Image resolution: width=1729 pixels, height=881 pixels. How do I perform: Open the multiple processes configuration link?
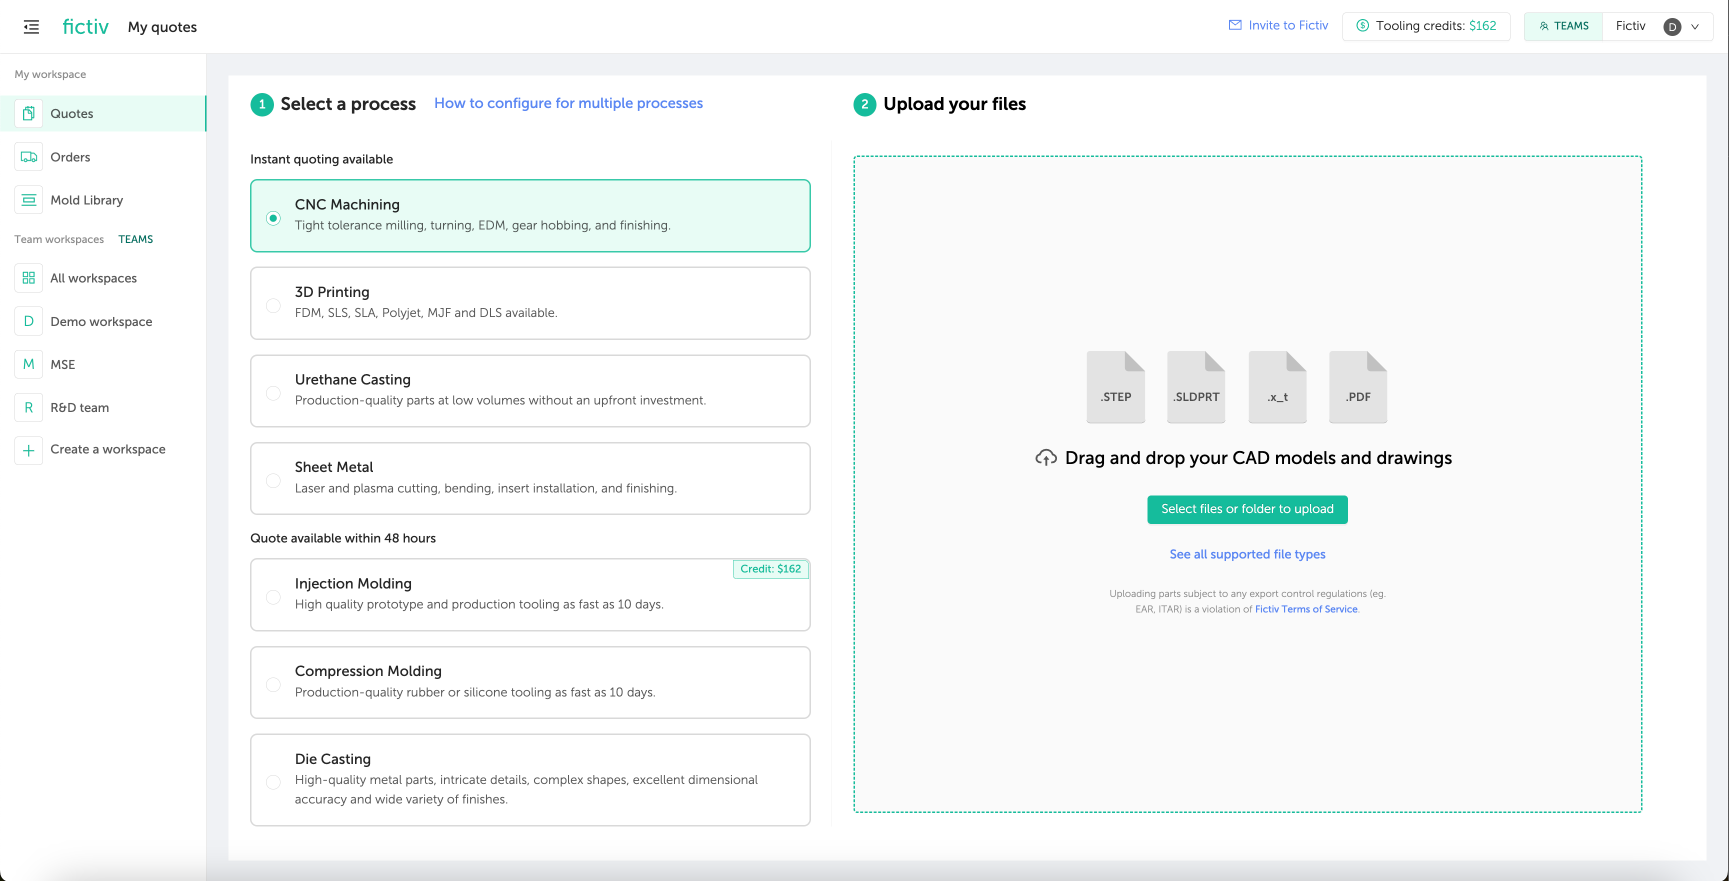568,103
